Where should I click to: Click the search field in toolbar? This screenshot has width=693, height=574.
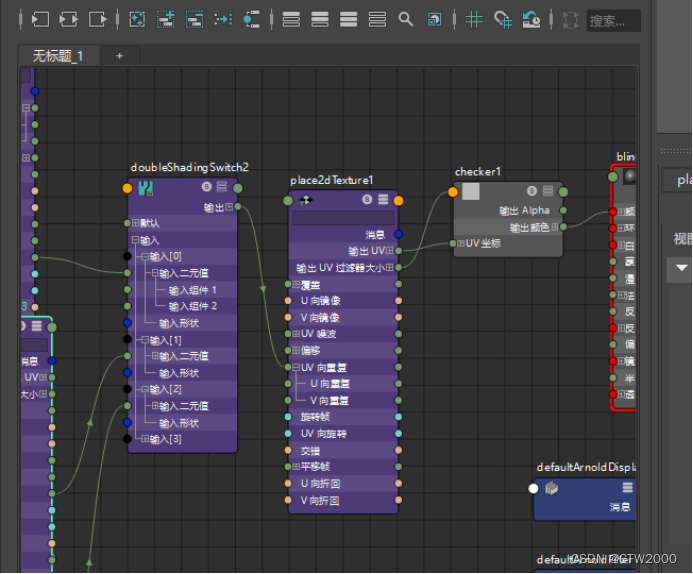pos(614,21)
